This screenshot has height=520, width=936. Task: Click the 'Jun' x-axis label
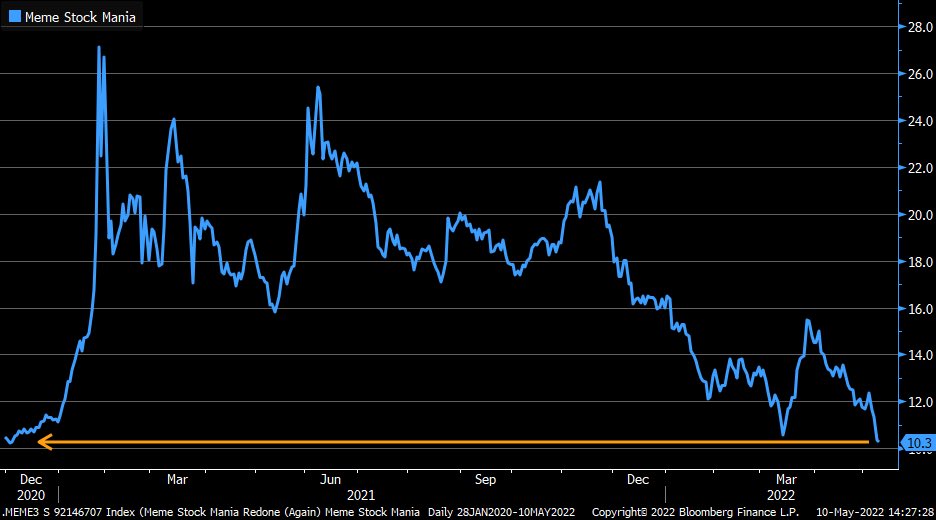tap(330, 479)
